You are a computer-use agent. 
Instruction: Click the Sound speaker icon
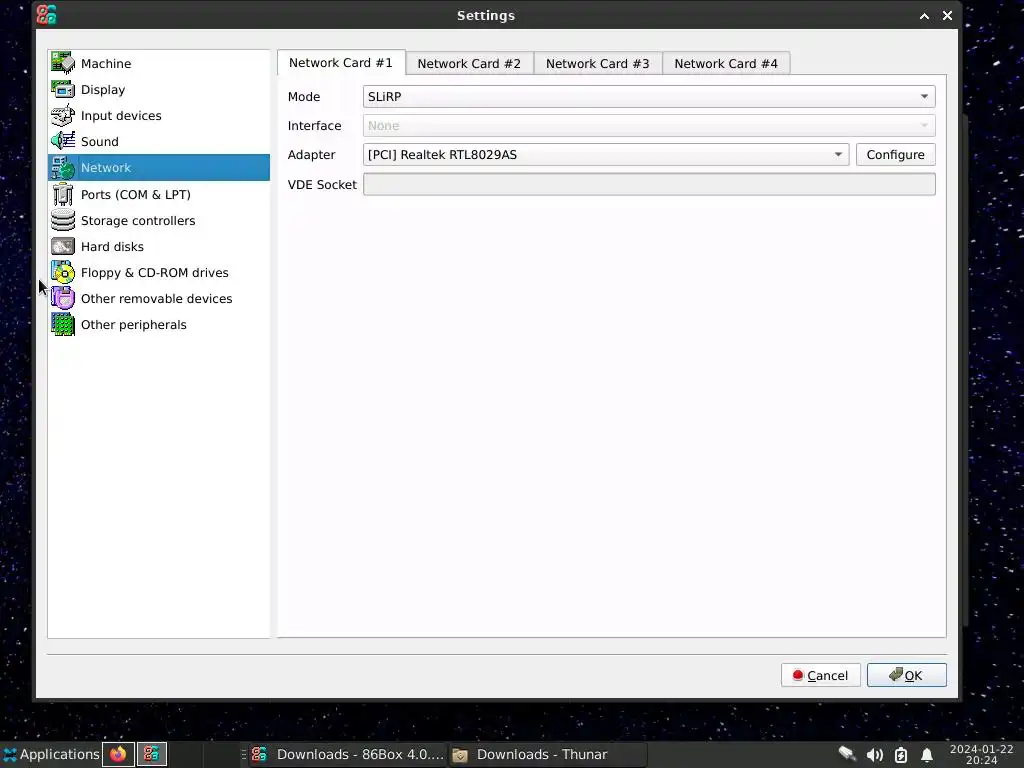tap(63, 141)
